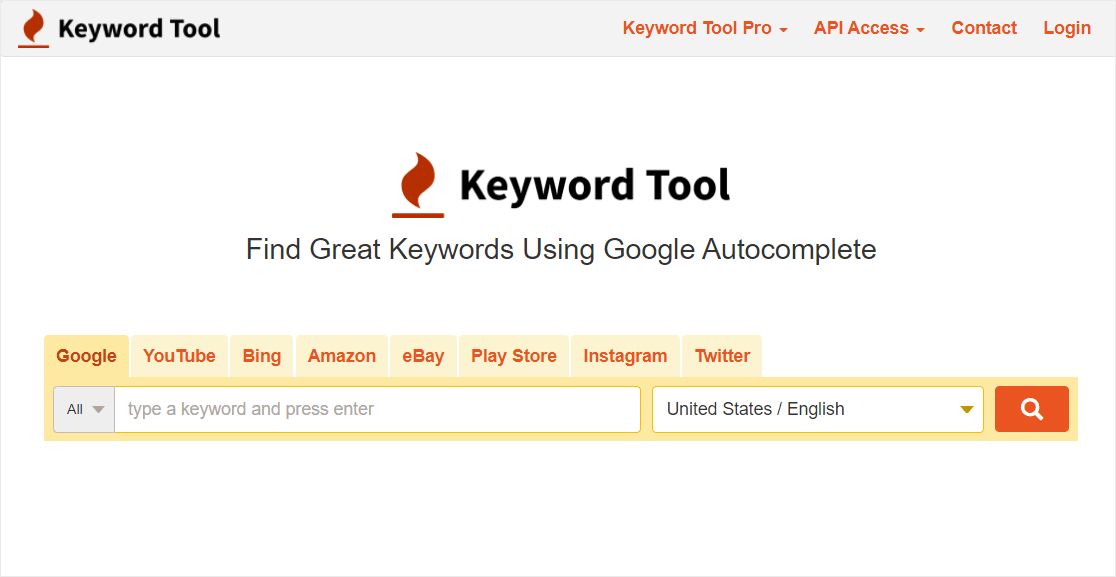
Task: Click the Login link
Action: pos(1067,28)
